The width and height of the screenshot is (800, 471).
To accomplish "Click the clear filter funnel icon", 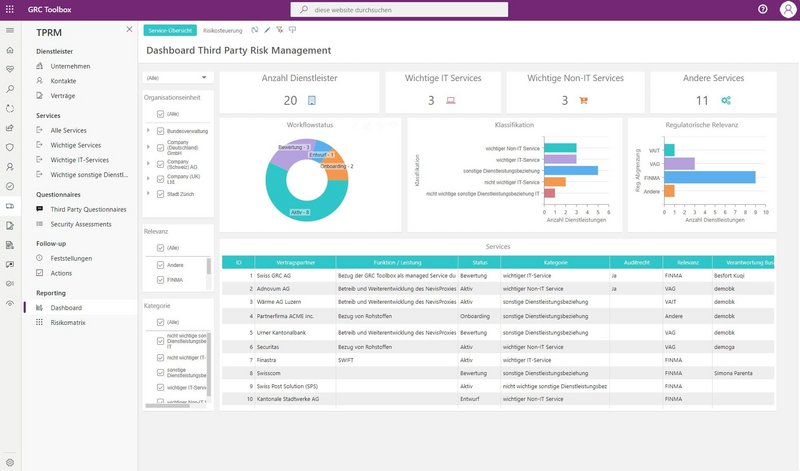I will point(279,30).
